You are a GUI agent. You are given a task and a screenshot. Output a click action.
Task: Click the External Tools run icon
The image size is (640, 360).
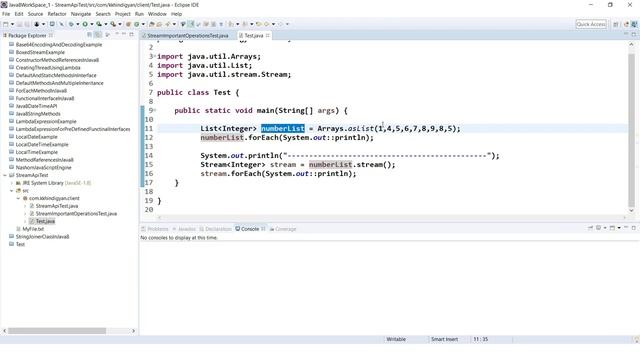113,24
